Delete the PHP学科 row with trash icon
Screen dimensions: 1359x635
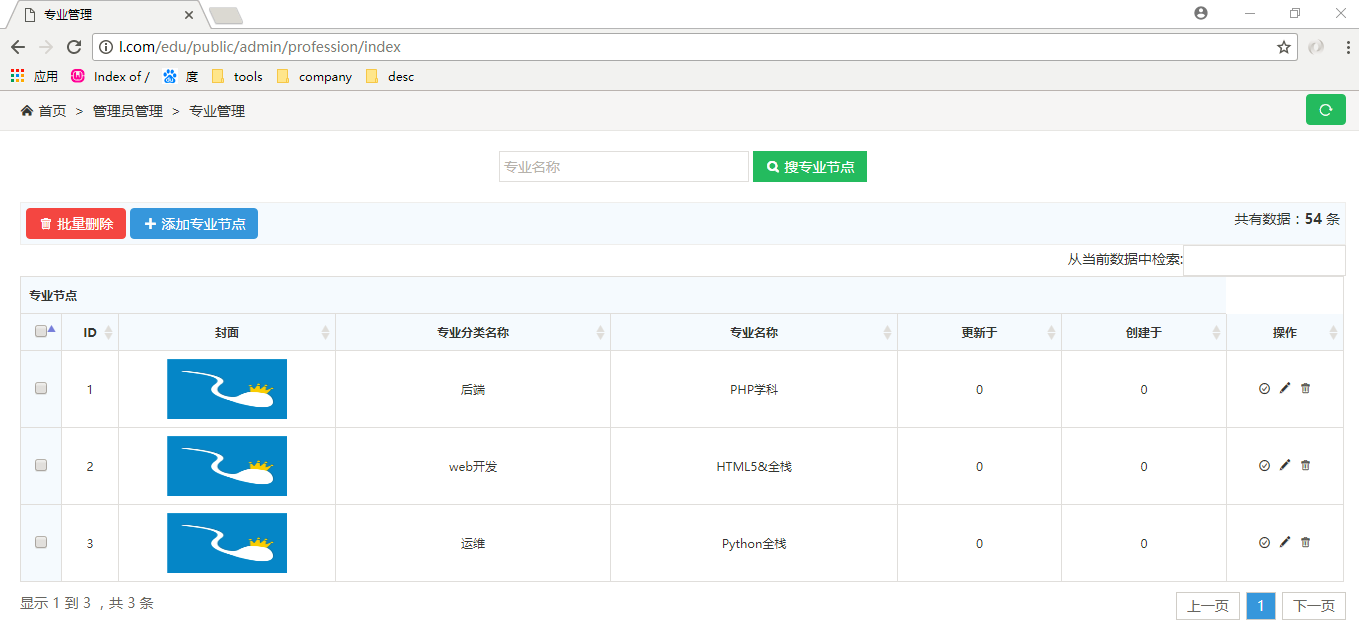(x=1305, y=388)
